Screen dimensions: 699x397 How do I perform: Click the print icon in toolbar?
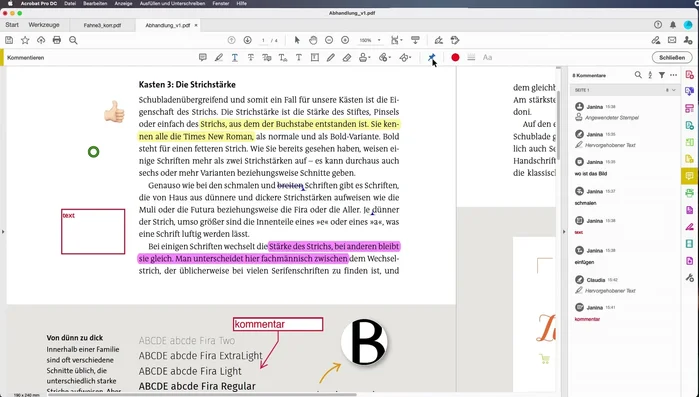pos(57,40)
